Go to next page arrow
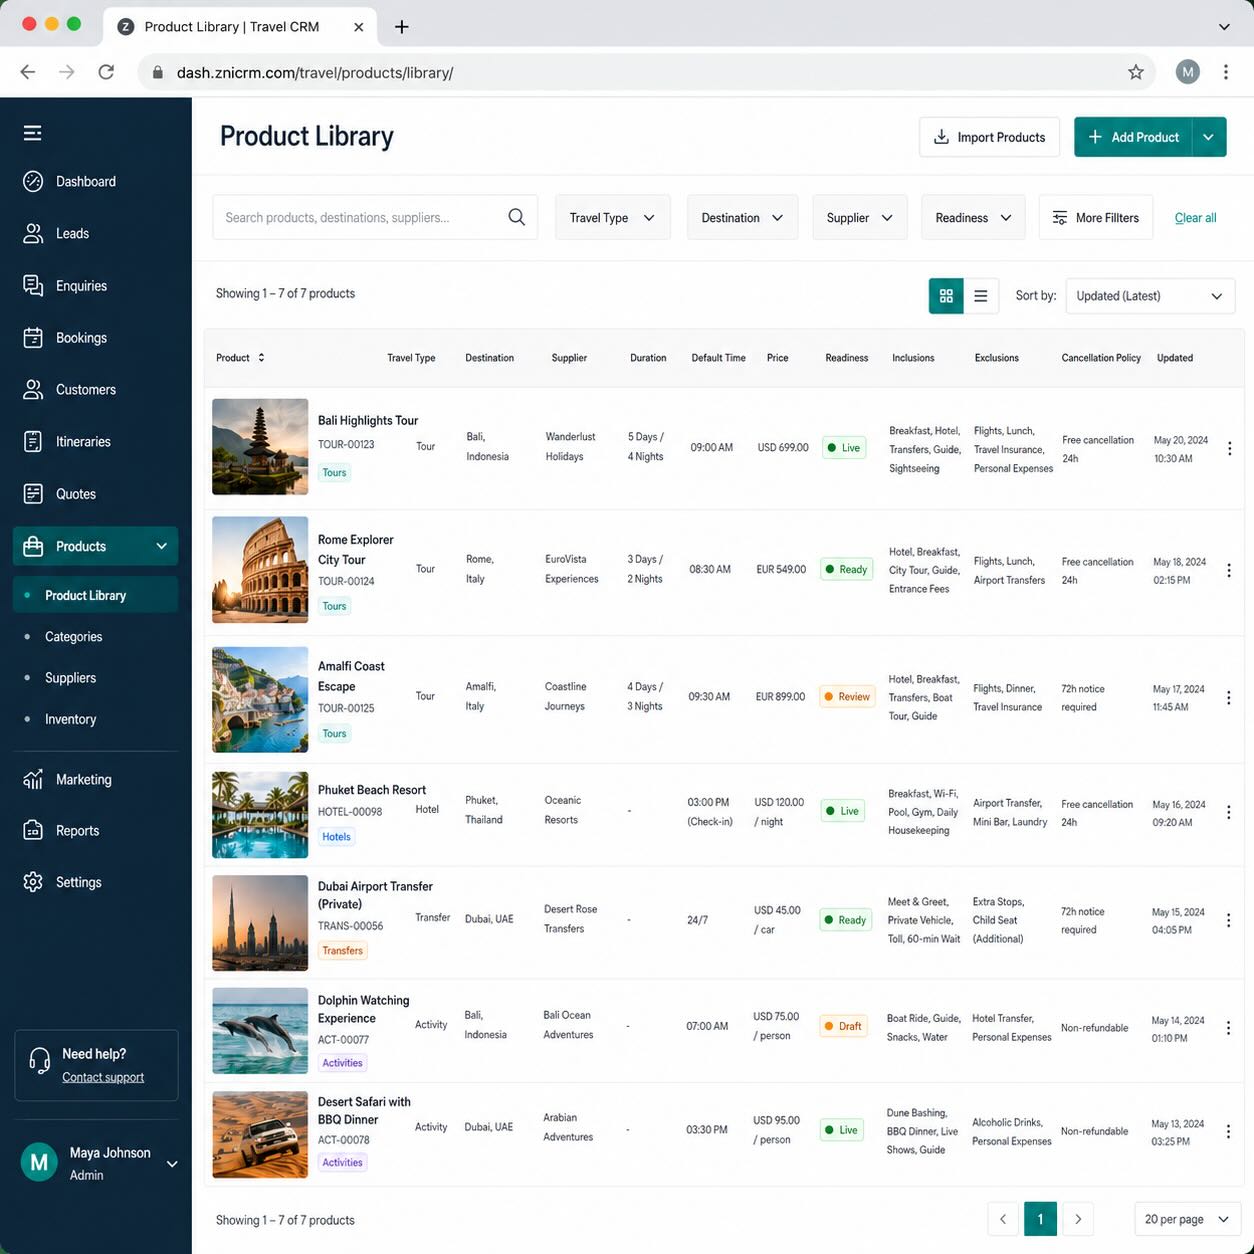Image resolution: width=1254 pixels, height=1254 pixels. click(x=1078, y=1219)
